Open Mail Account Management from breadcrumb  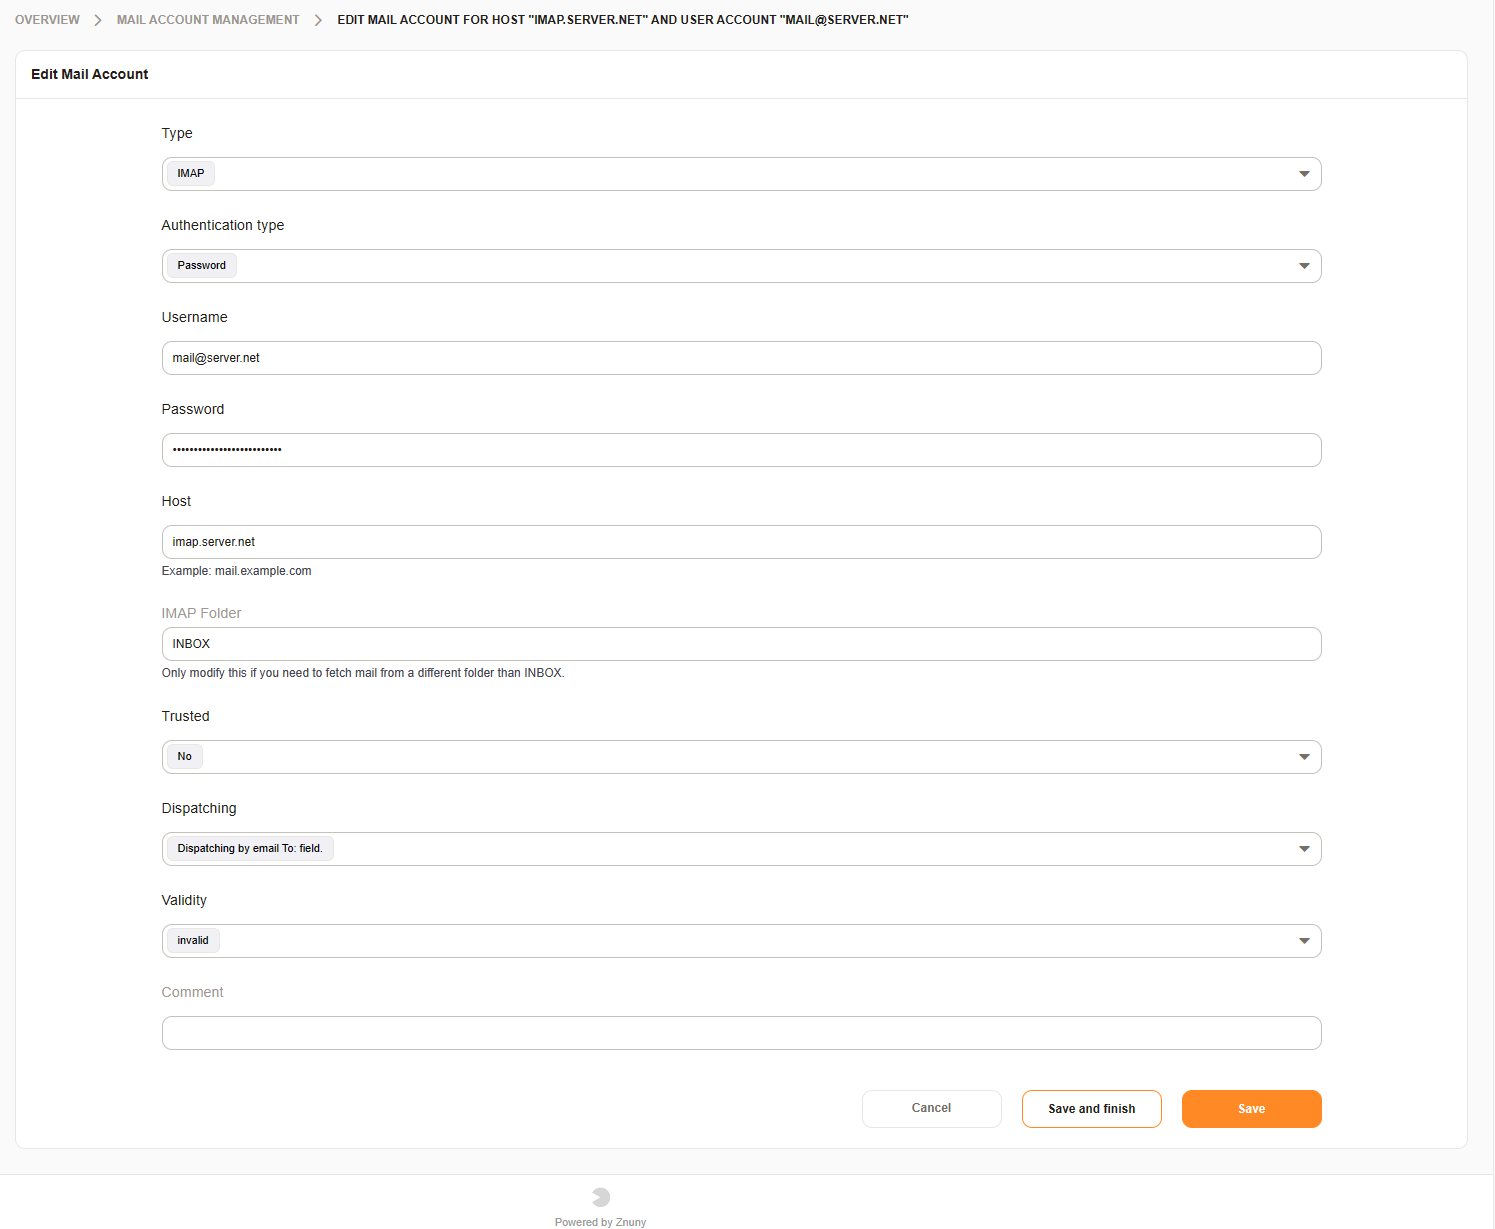[207, 19]
